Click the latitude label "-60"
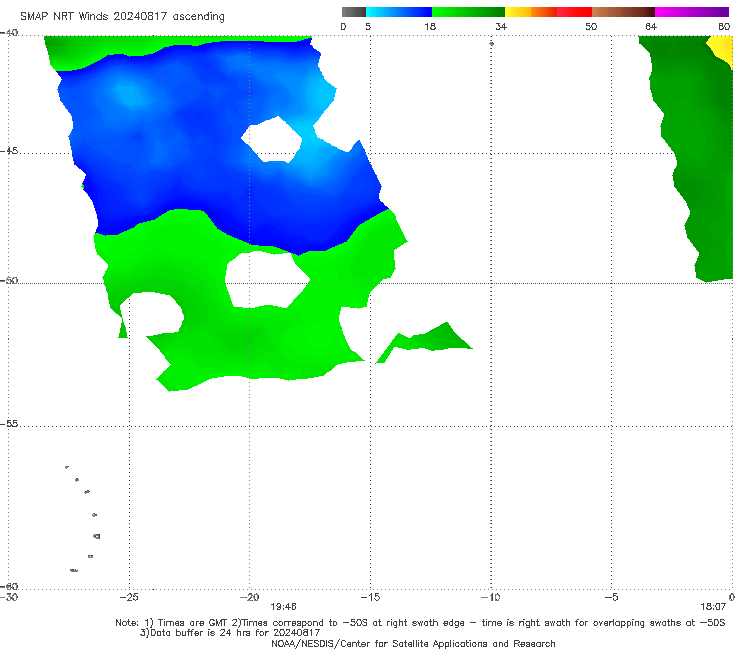 (9, 586)
